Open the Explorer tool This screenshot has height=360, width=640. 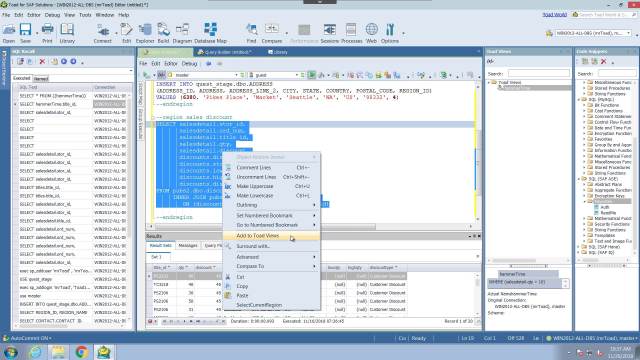[144, 33]
